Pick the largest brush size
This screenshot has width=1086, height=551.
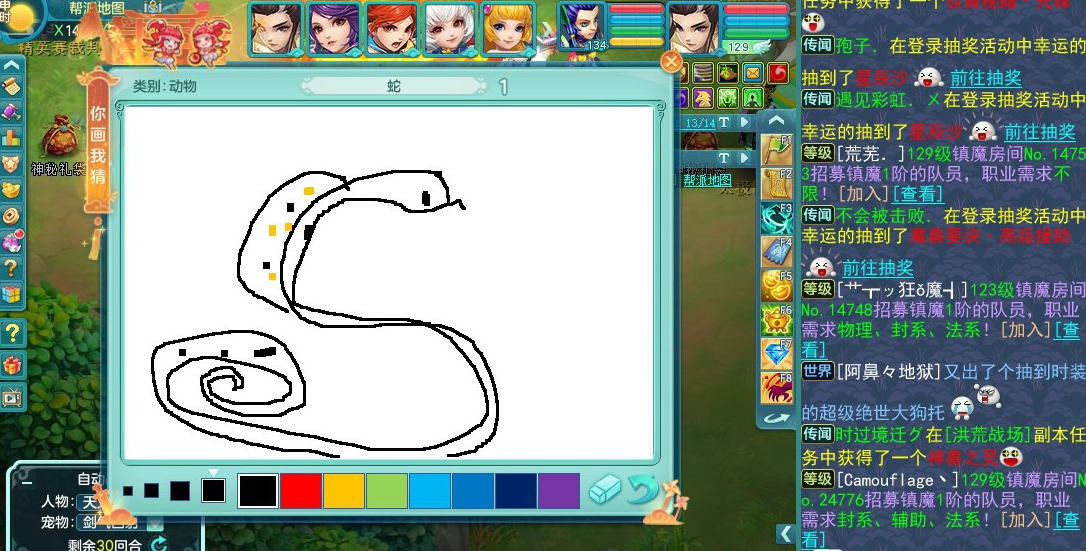(213, 491)
